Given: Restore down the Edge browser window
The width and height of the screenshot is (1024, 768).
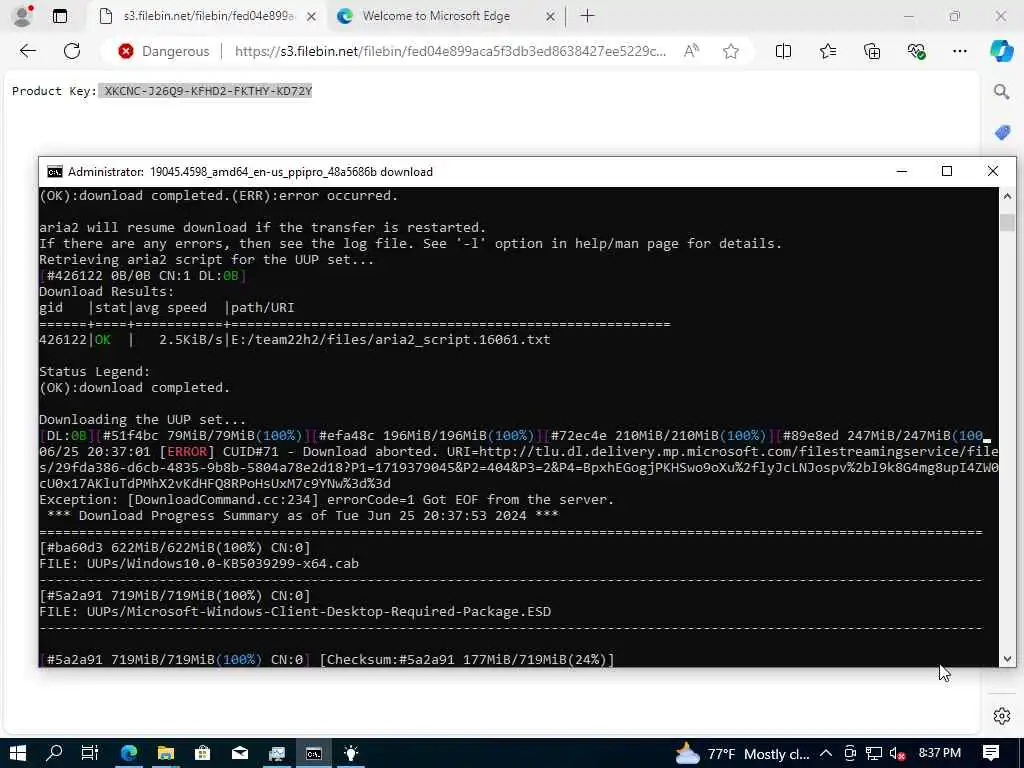Looking at the screenshot, I should pos(955,16).
